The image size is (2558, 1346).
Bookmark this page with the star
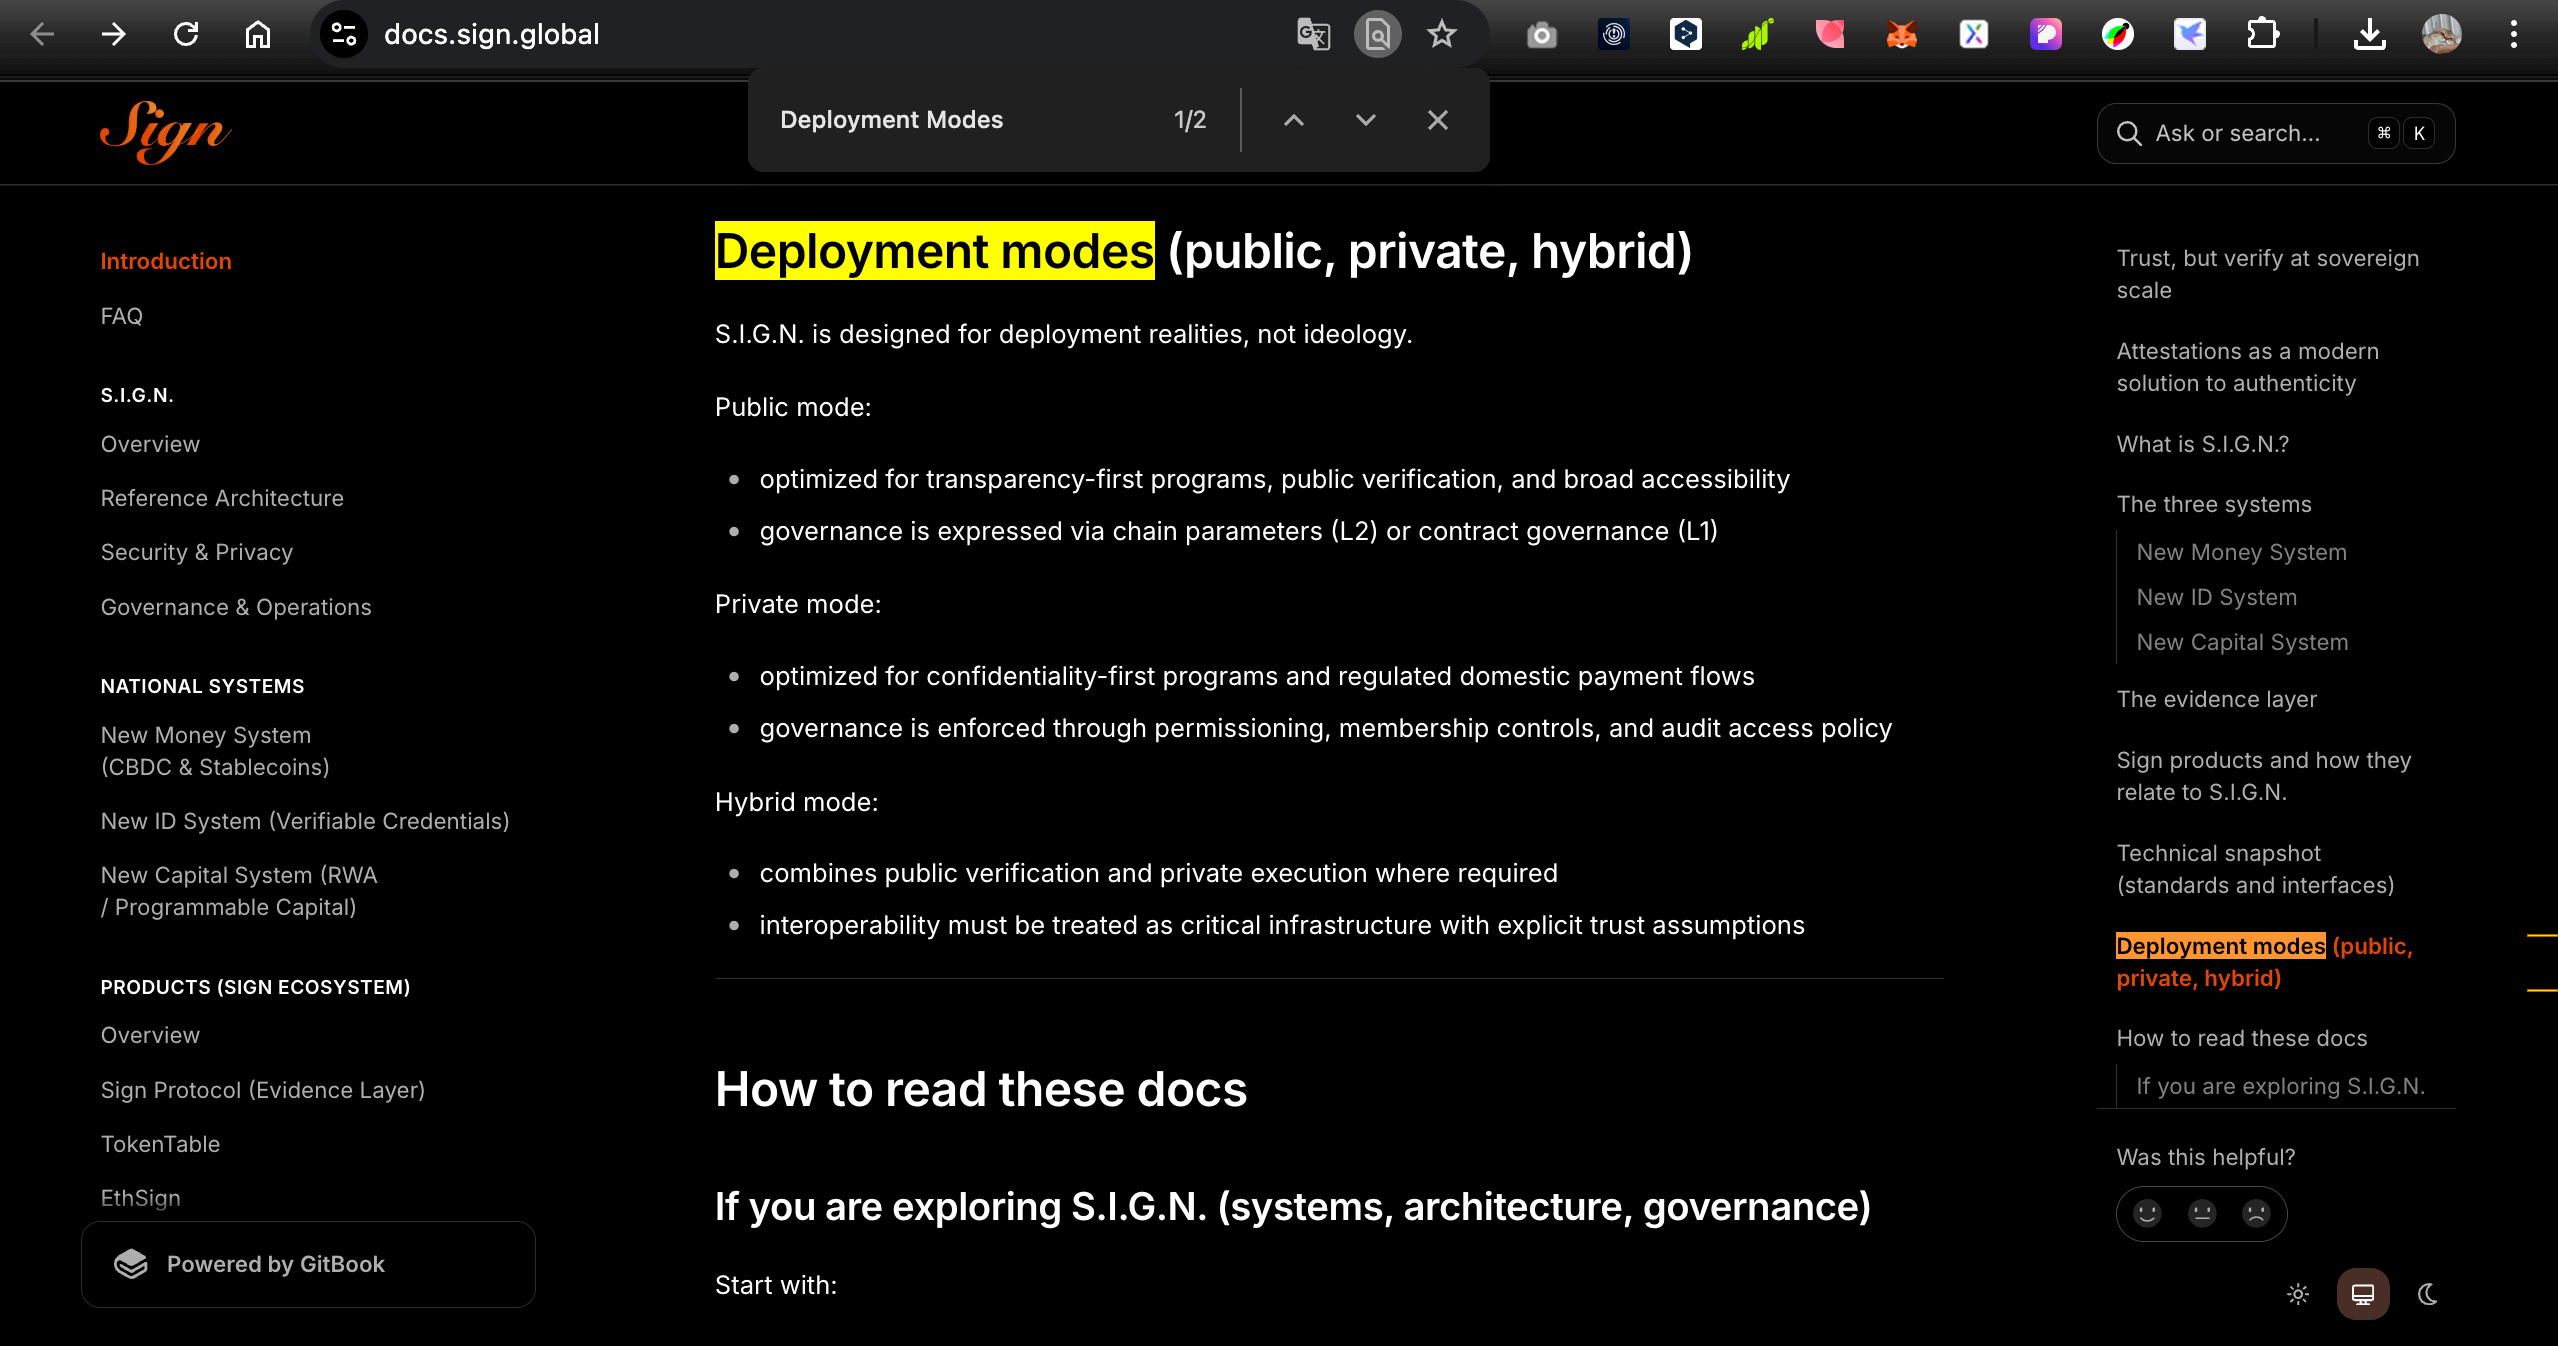[x=1441, y=34]
